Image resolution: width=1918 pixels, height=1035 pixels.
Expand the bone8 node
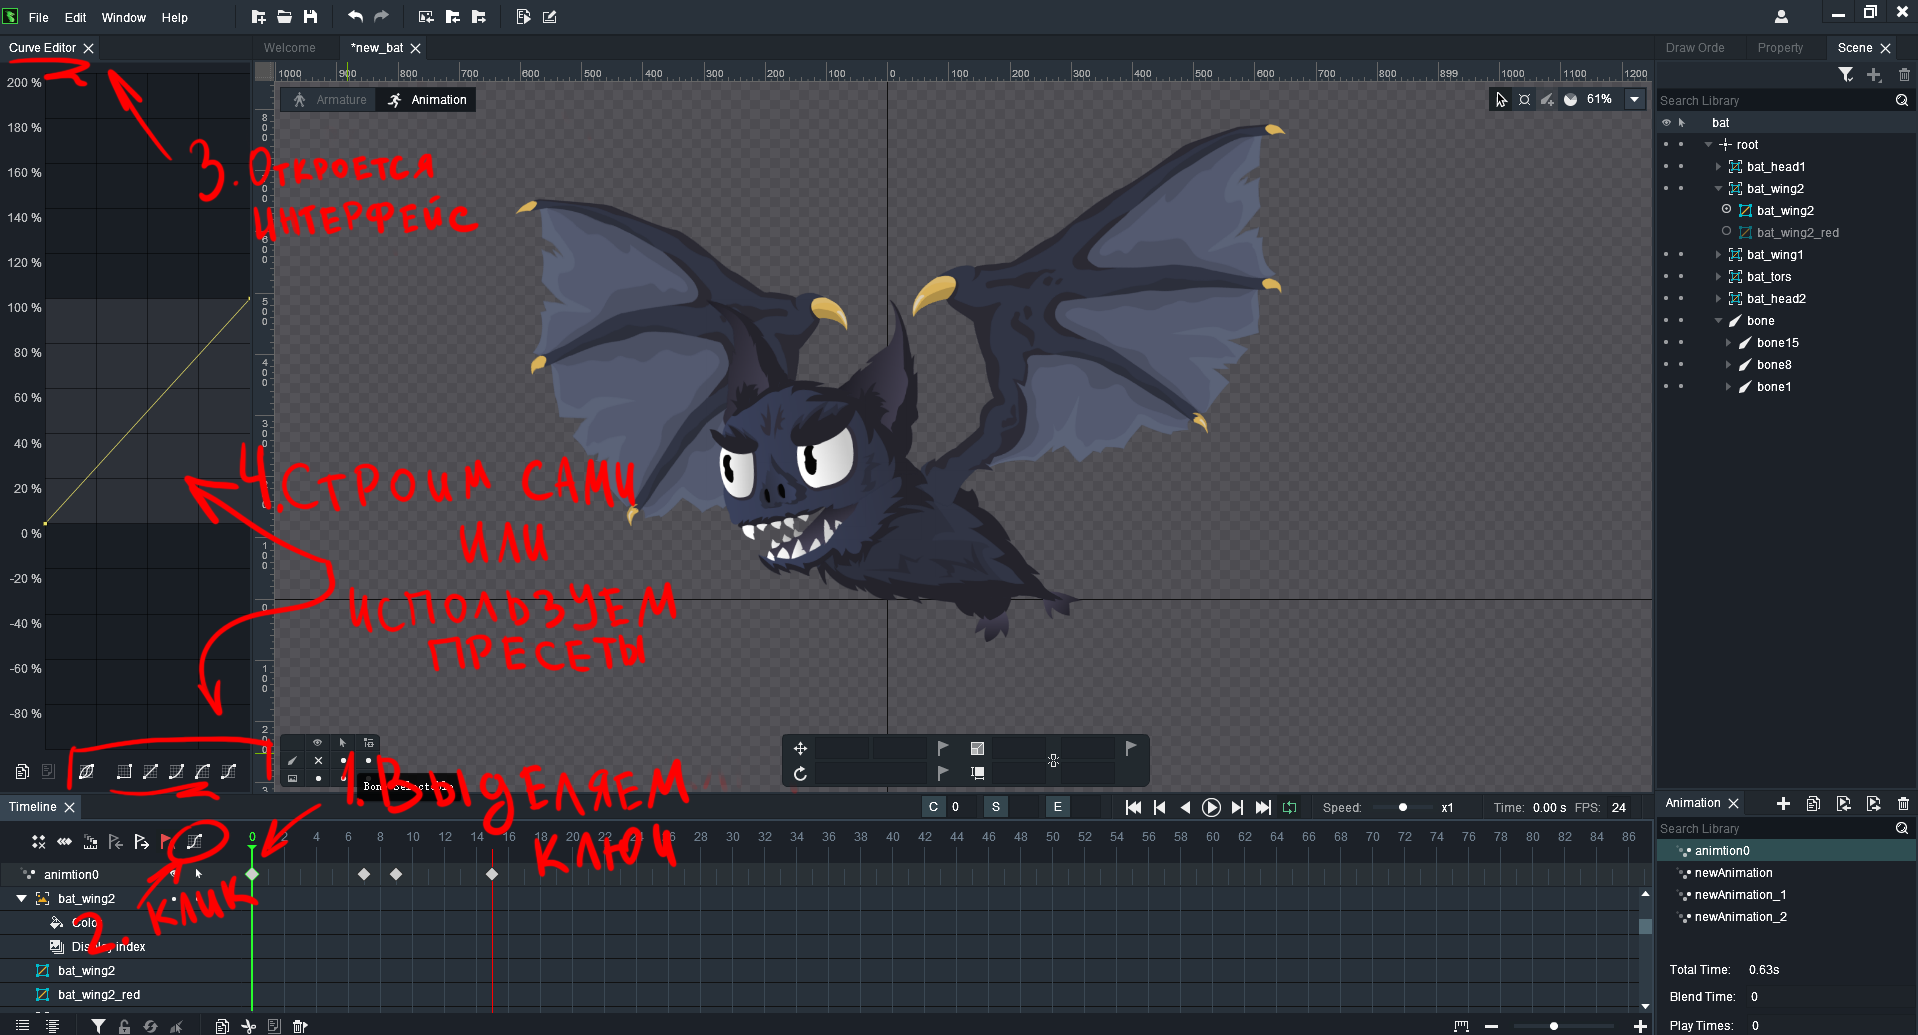(1728, 365)
